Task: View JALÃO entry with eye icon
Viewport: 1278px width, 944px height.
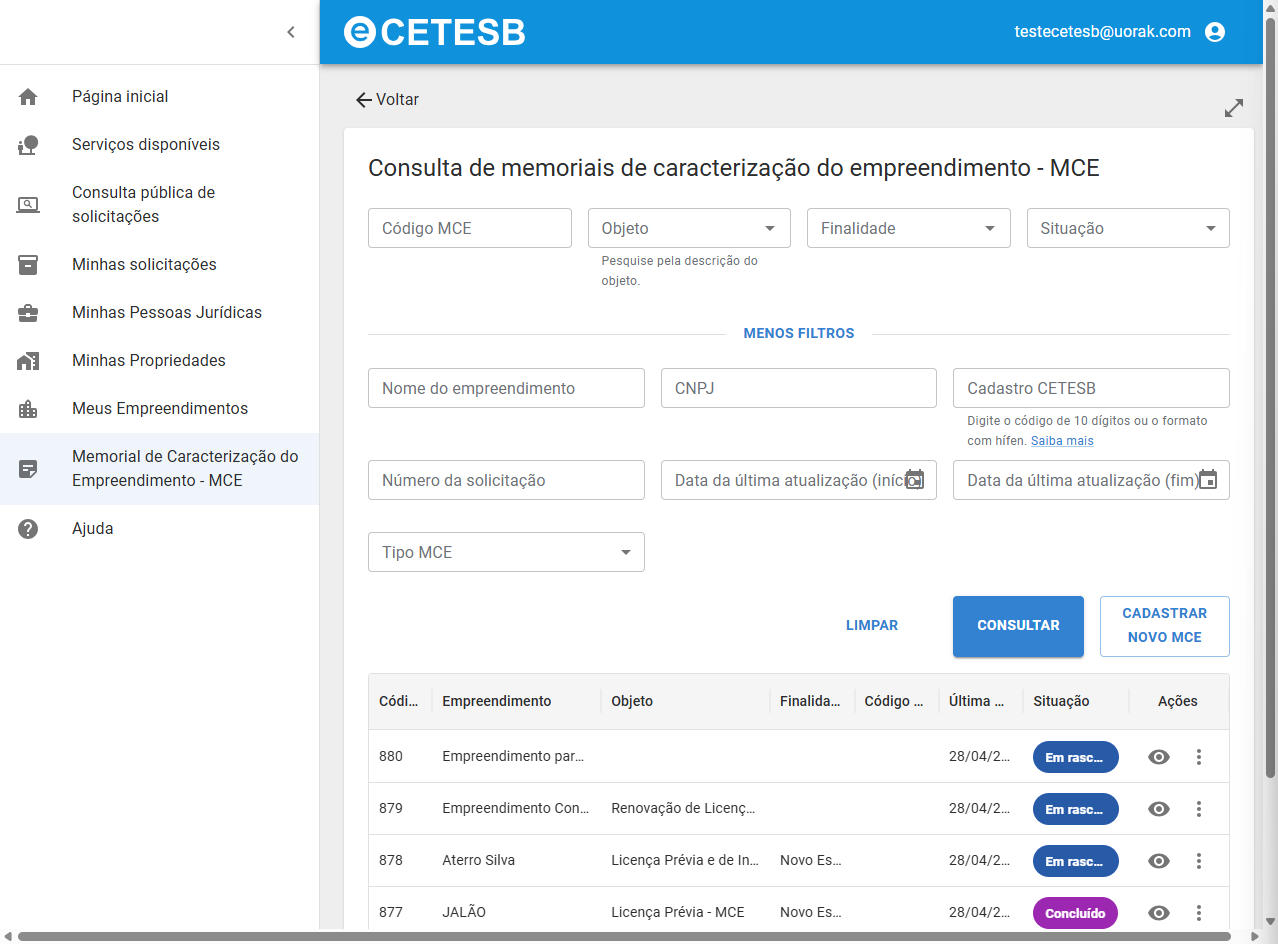Action: 1159,913
